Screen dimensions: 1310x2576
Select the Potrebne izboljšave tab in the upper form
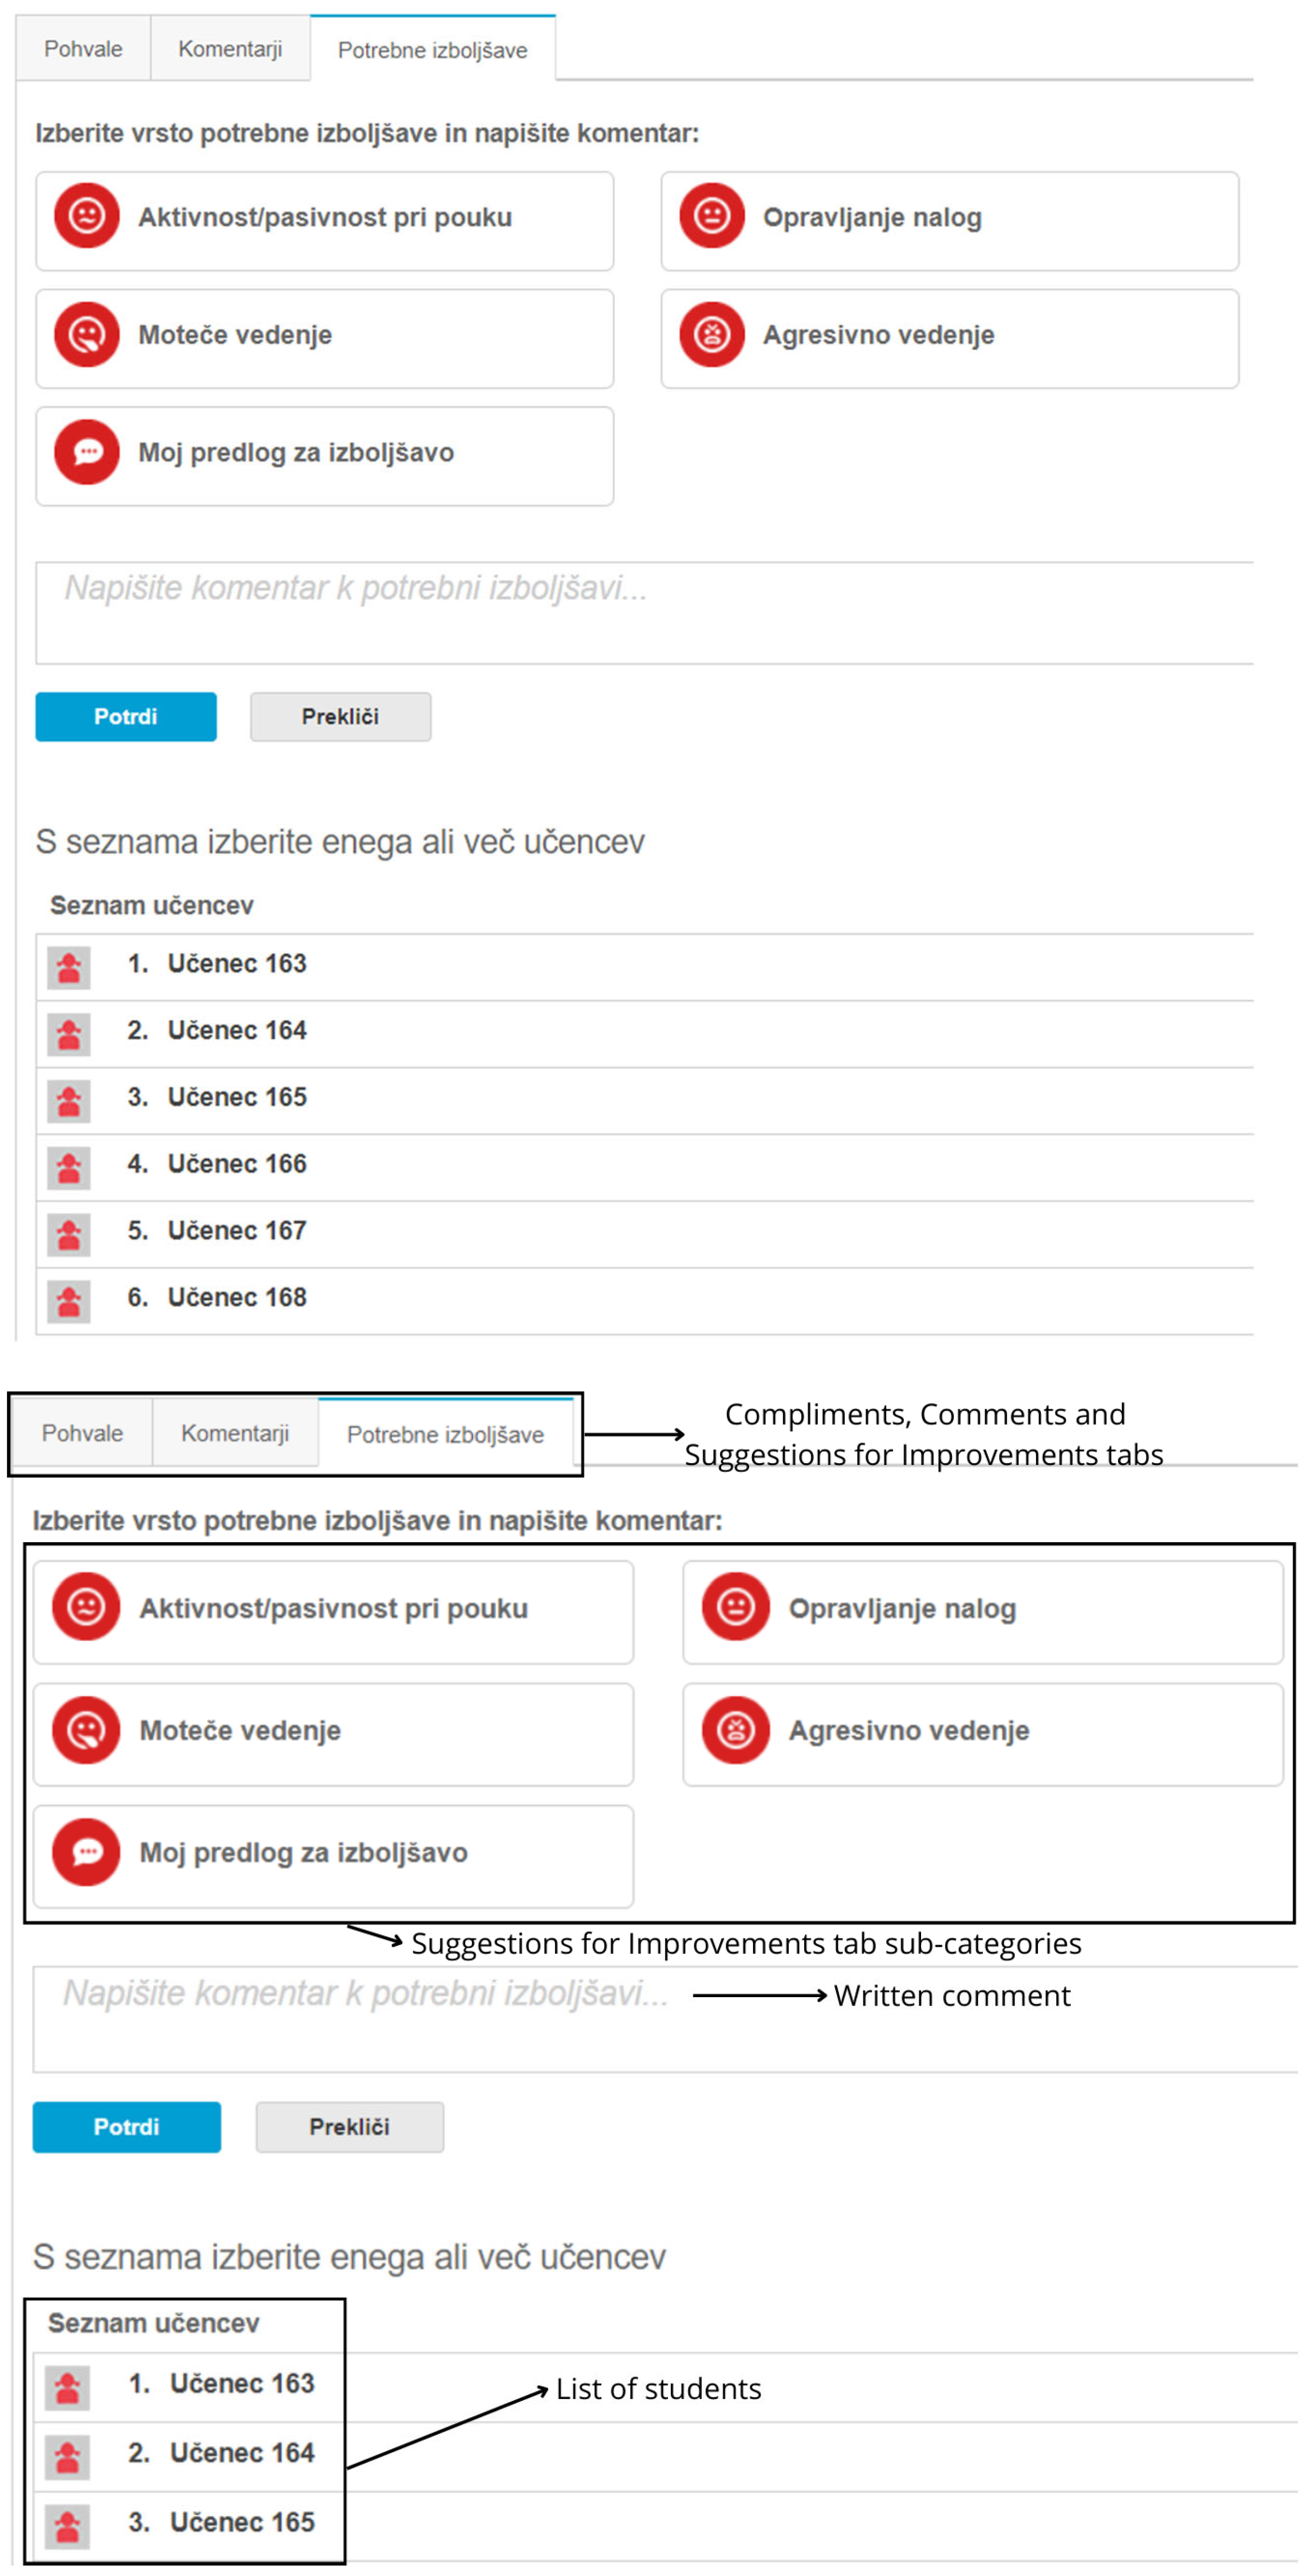point(432,50)
